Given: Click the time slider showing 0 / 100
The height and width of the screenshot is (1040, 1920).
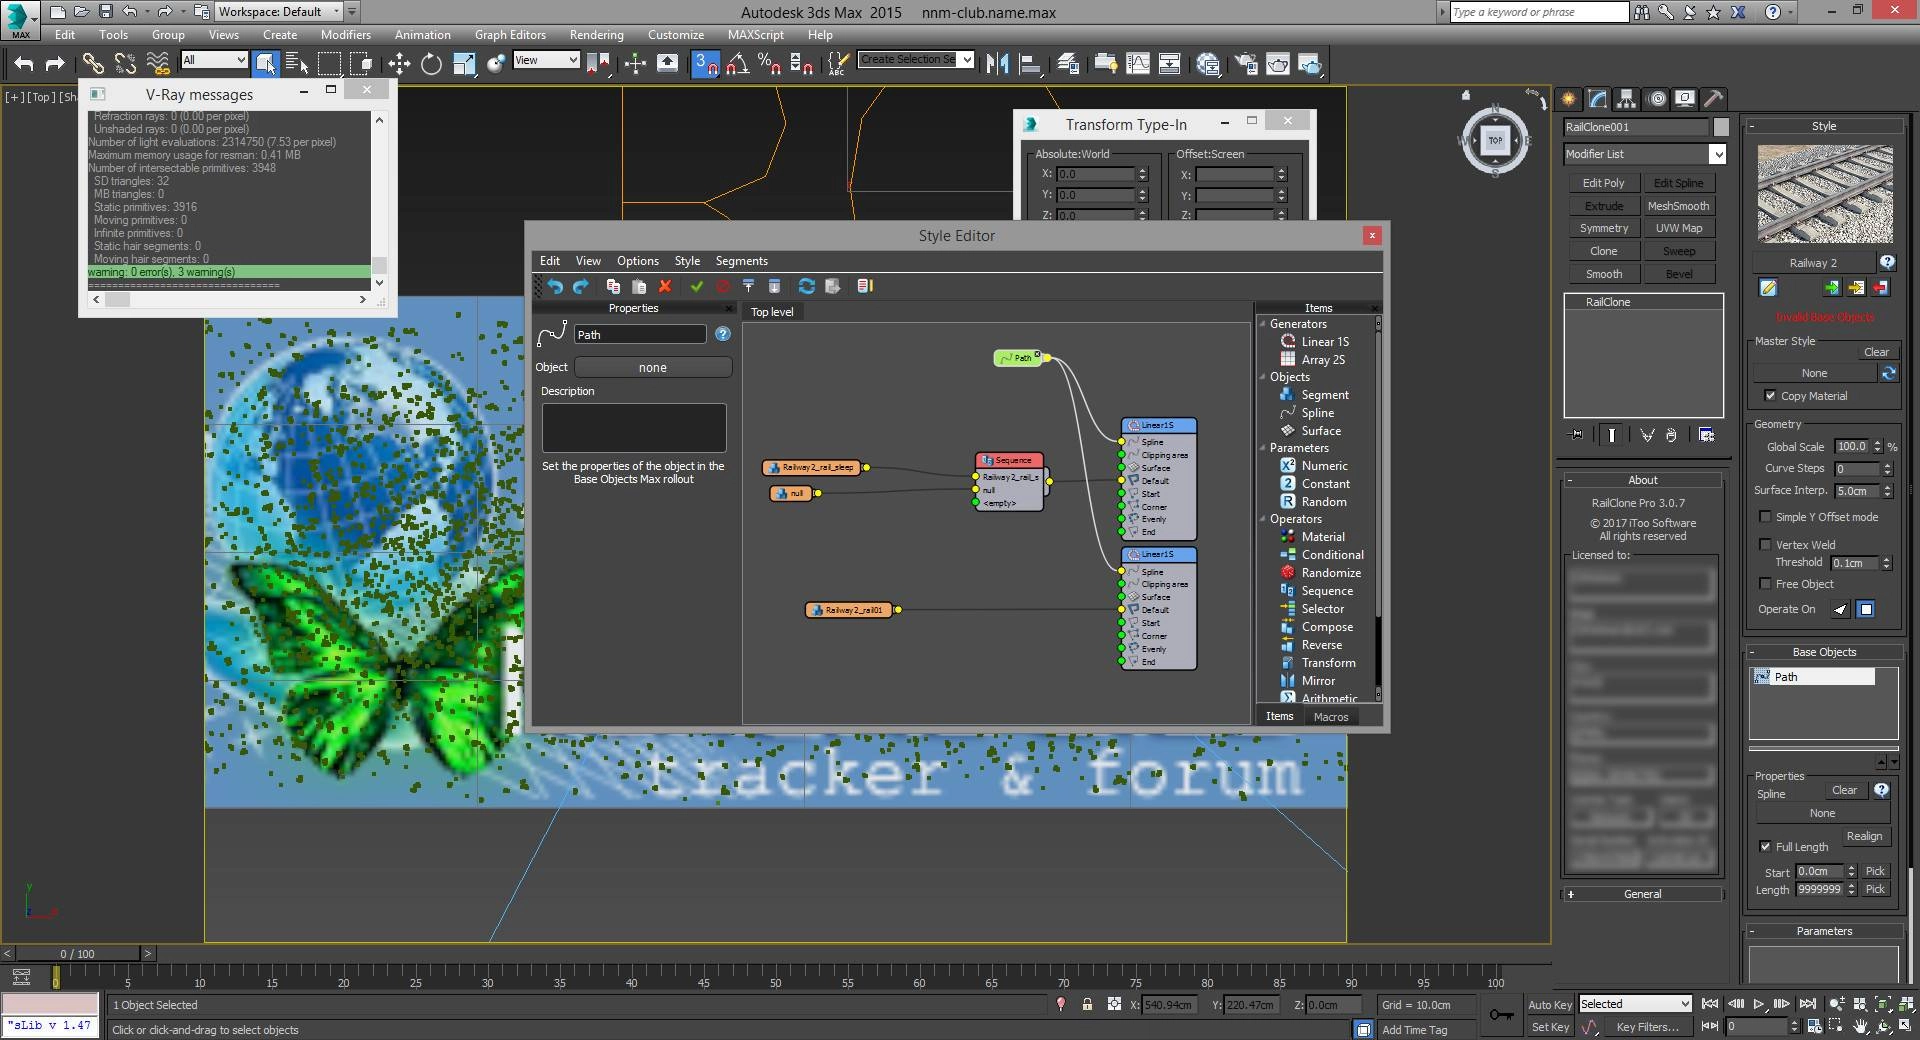Looking at the screenshot, I should [77, 954].
